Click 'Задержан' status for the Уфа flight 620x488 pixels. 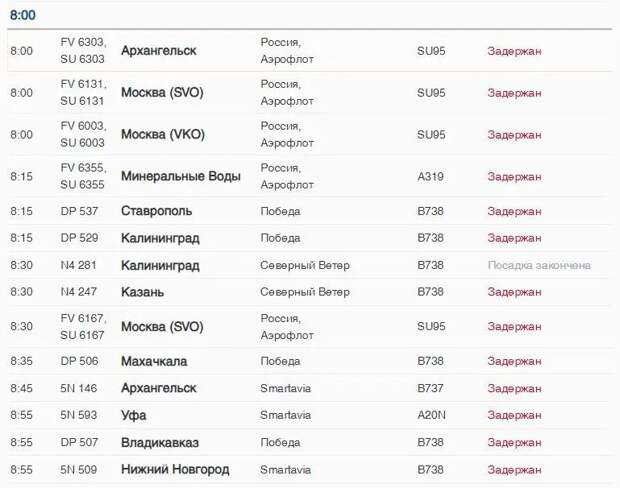[x=514, y=415]
